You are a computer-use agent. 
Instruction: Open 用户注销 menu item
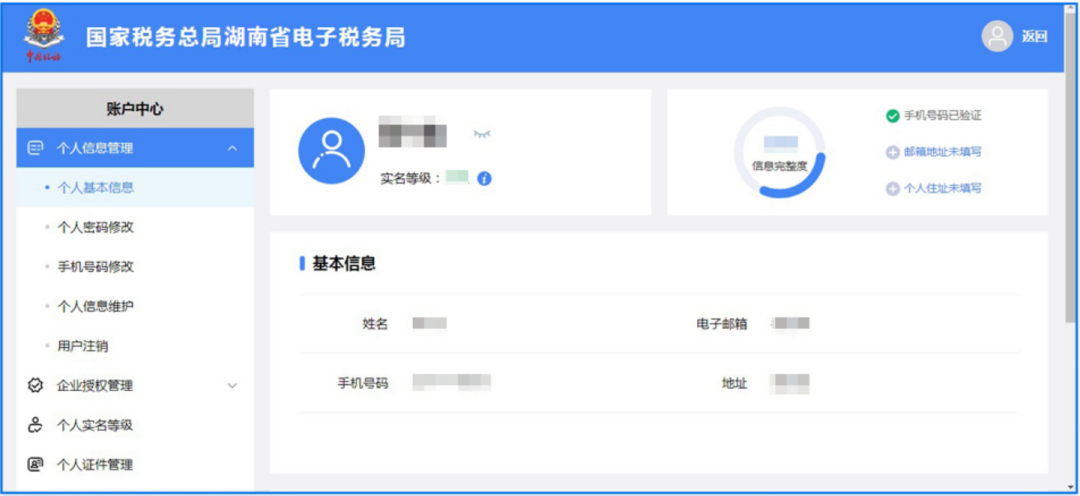(x=135, y=346)
